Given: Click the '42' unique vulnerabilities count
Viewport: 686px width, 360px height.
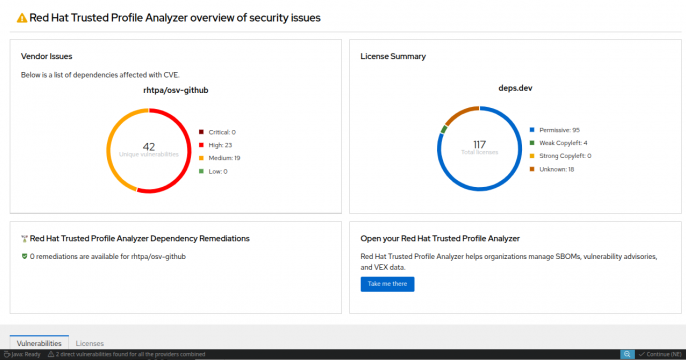Looking at the screenshot, I should point(149,147).
